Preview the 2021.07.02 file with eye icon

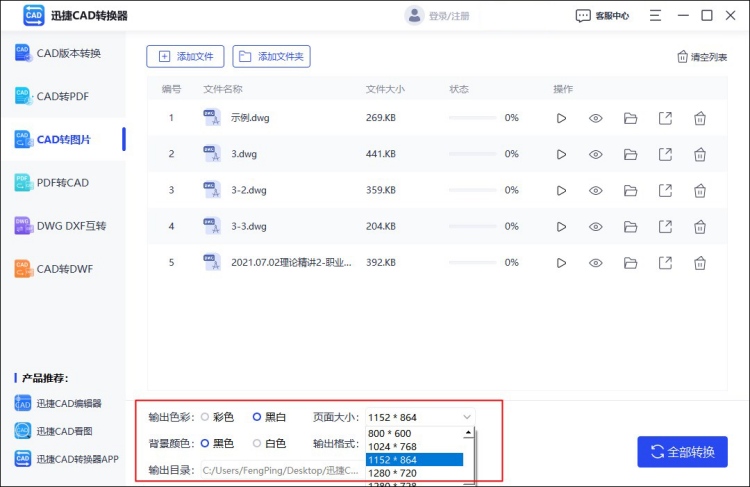coord(596,263)
